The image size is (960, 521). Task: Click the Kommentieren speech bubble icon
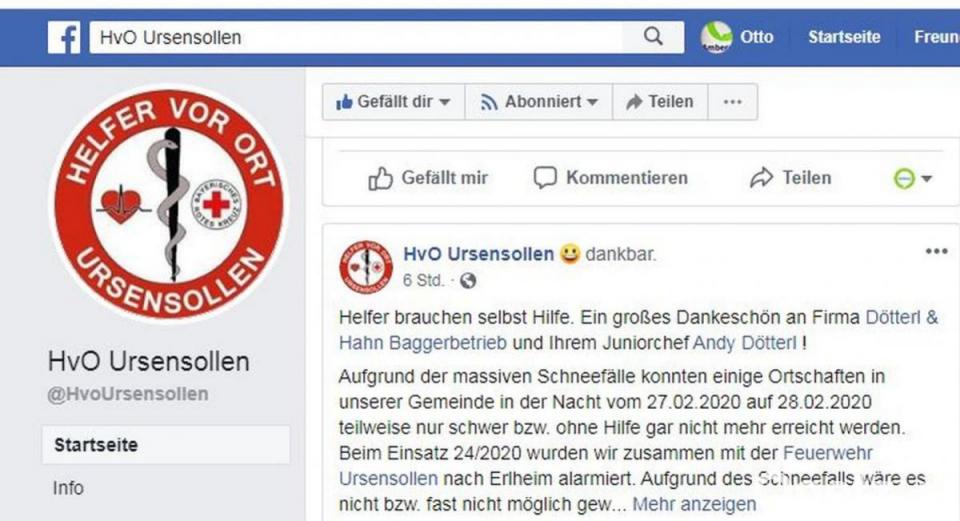[545, 178]
